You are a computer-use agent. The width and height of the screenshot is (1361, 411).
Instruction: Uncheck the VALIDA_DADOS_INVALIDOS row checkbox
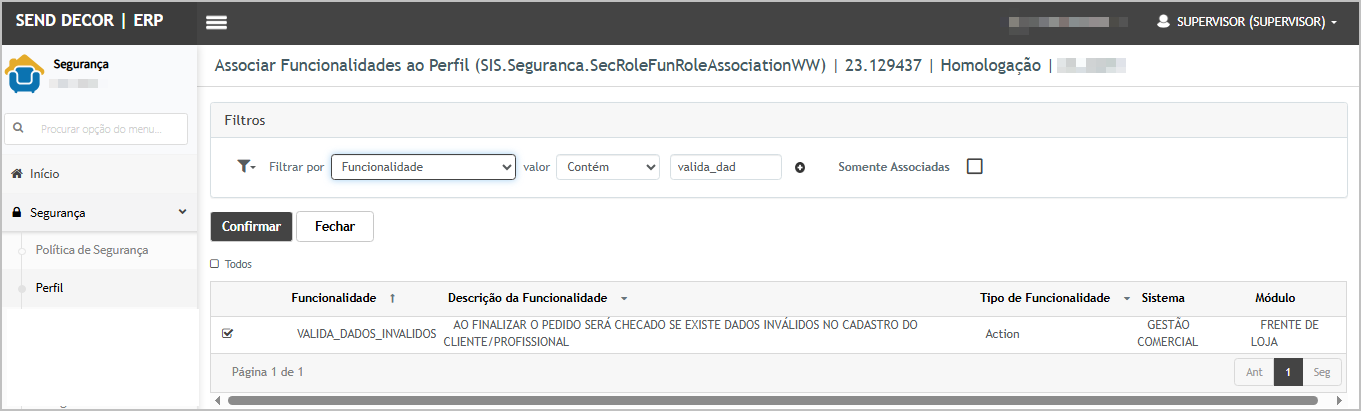[227, 333]
